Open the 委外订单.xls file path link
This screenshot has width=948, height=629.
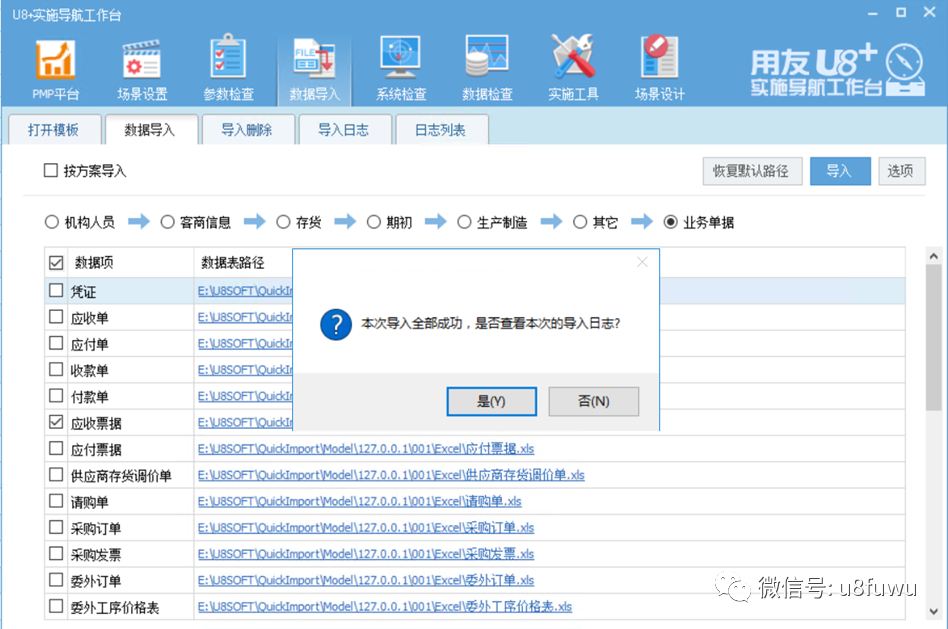pyautogui.click(x=366, y=580)
